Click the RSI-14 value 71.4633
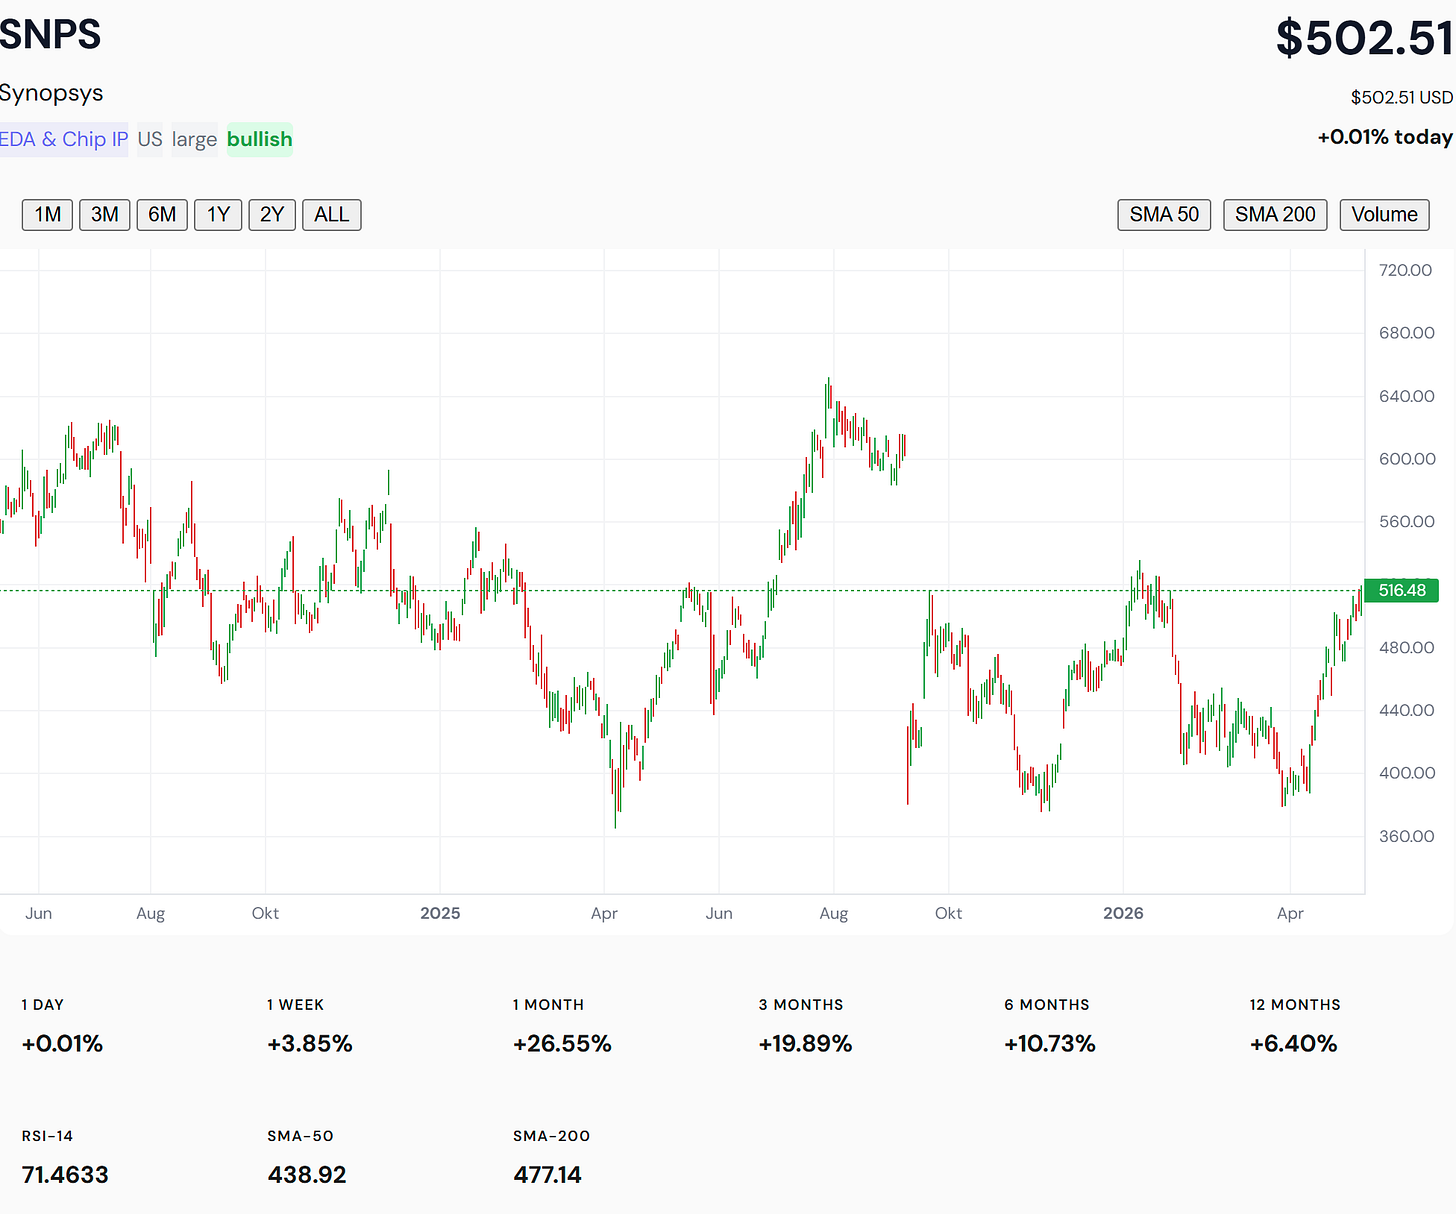The width and height of the screenshot is (1456, 1214). tap(65, 1175)
